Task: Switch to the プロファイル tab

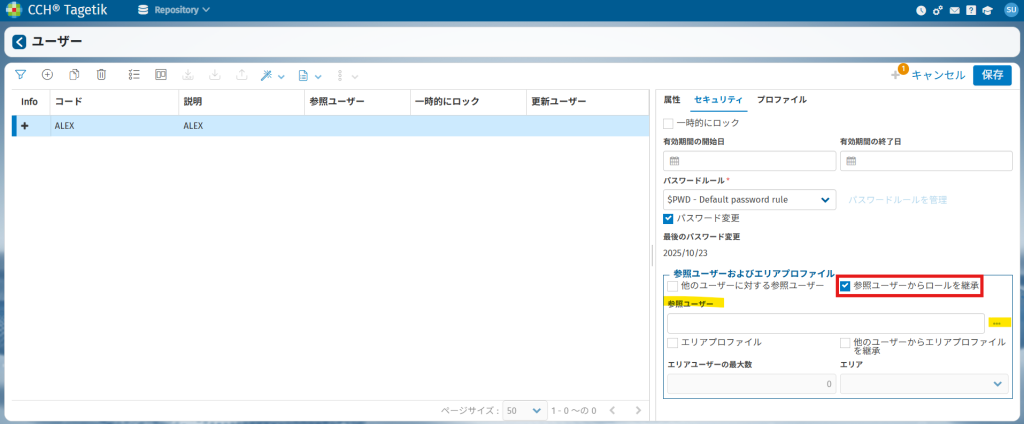Action: (781, 100)
